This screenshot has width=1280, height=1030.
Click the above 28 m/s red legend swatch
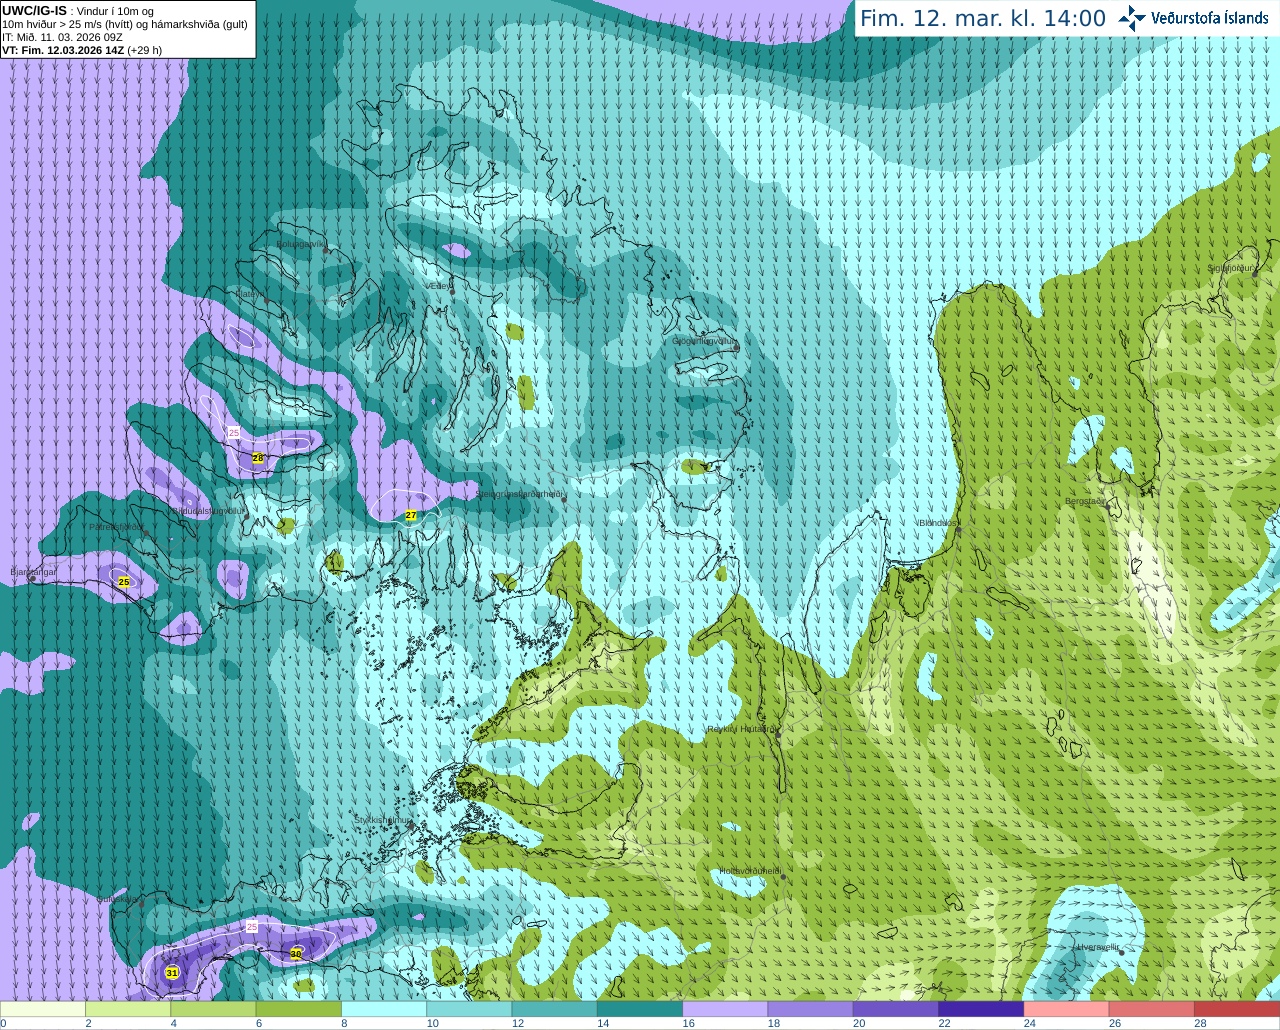1237,1009
